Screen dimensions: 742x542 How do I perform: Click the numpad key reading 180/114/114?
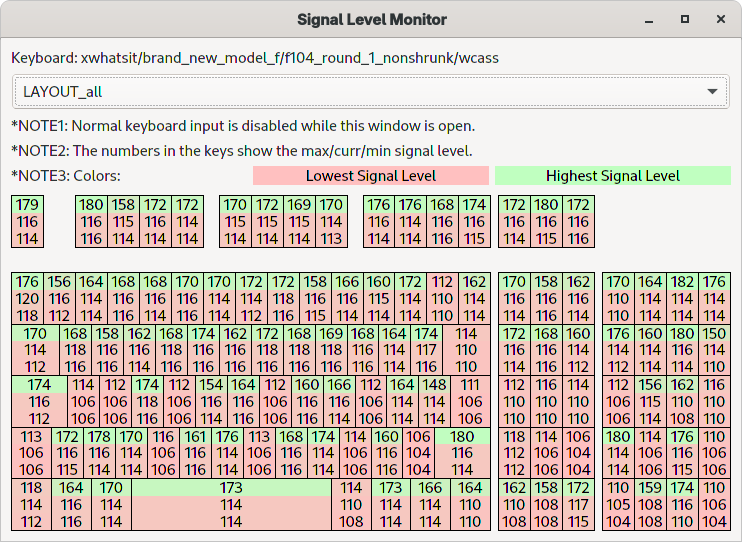coord(618,453)
